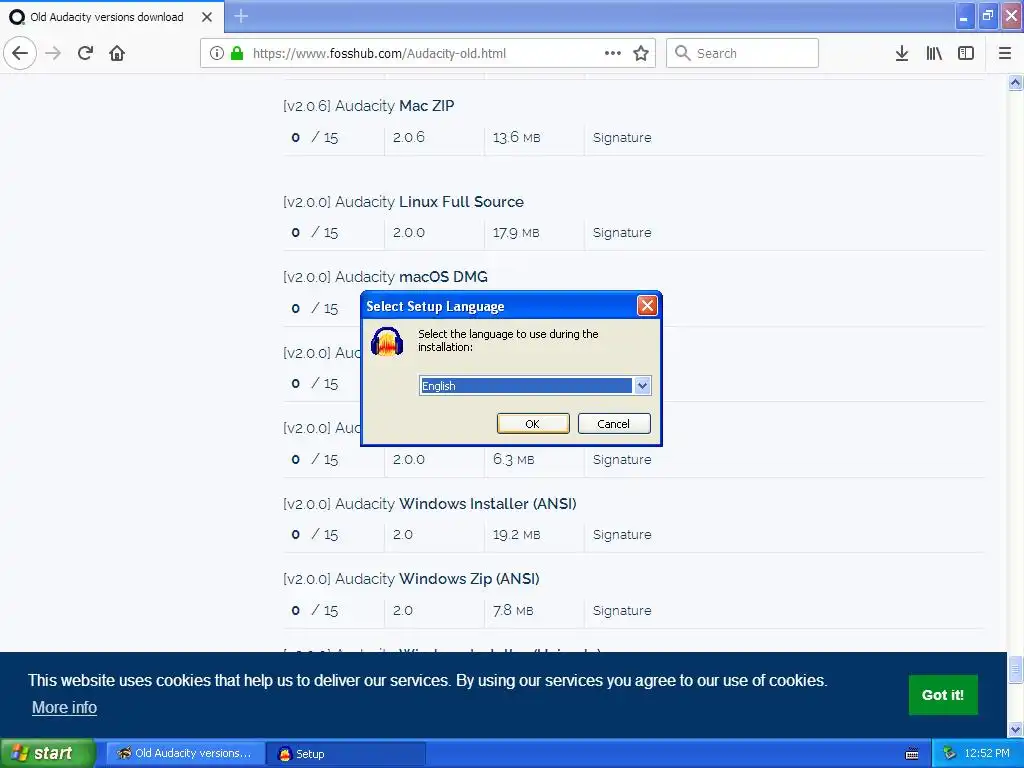Select the Old Audacity versions download tab
Screen dimensions: 1024x768
(x=112, y=17)
